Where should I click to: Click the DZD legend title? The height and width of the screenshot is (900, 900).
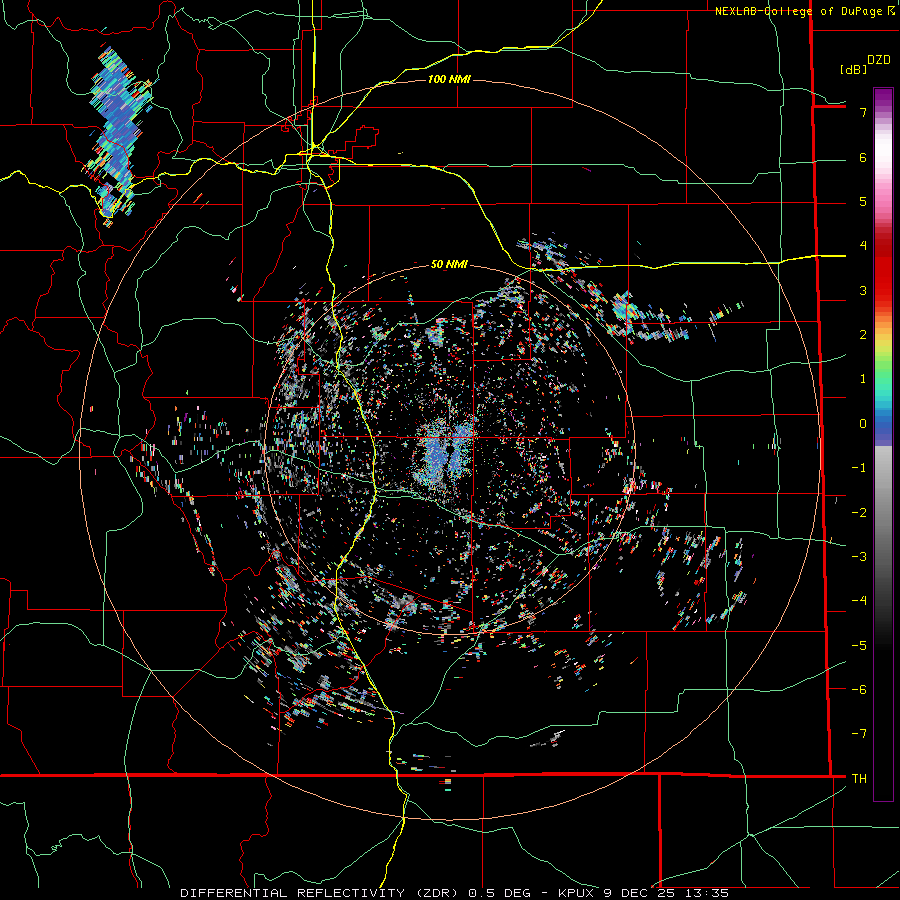coord(879,60)
